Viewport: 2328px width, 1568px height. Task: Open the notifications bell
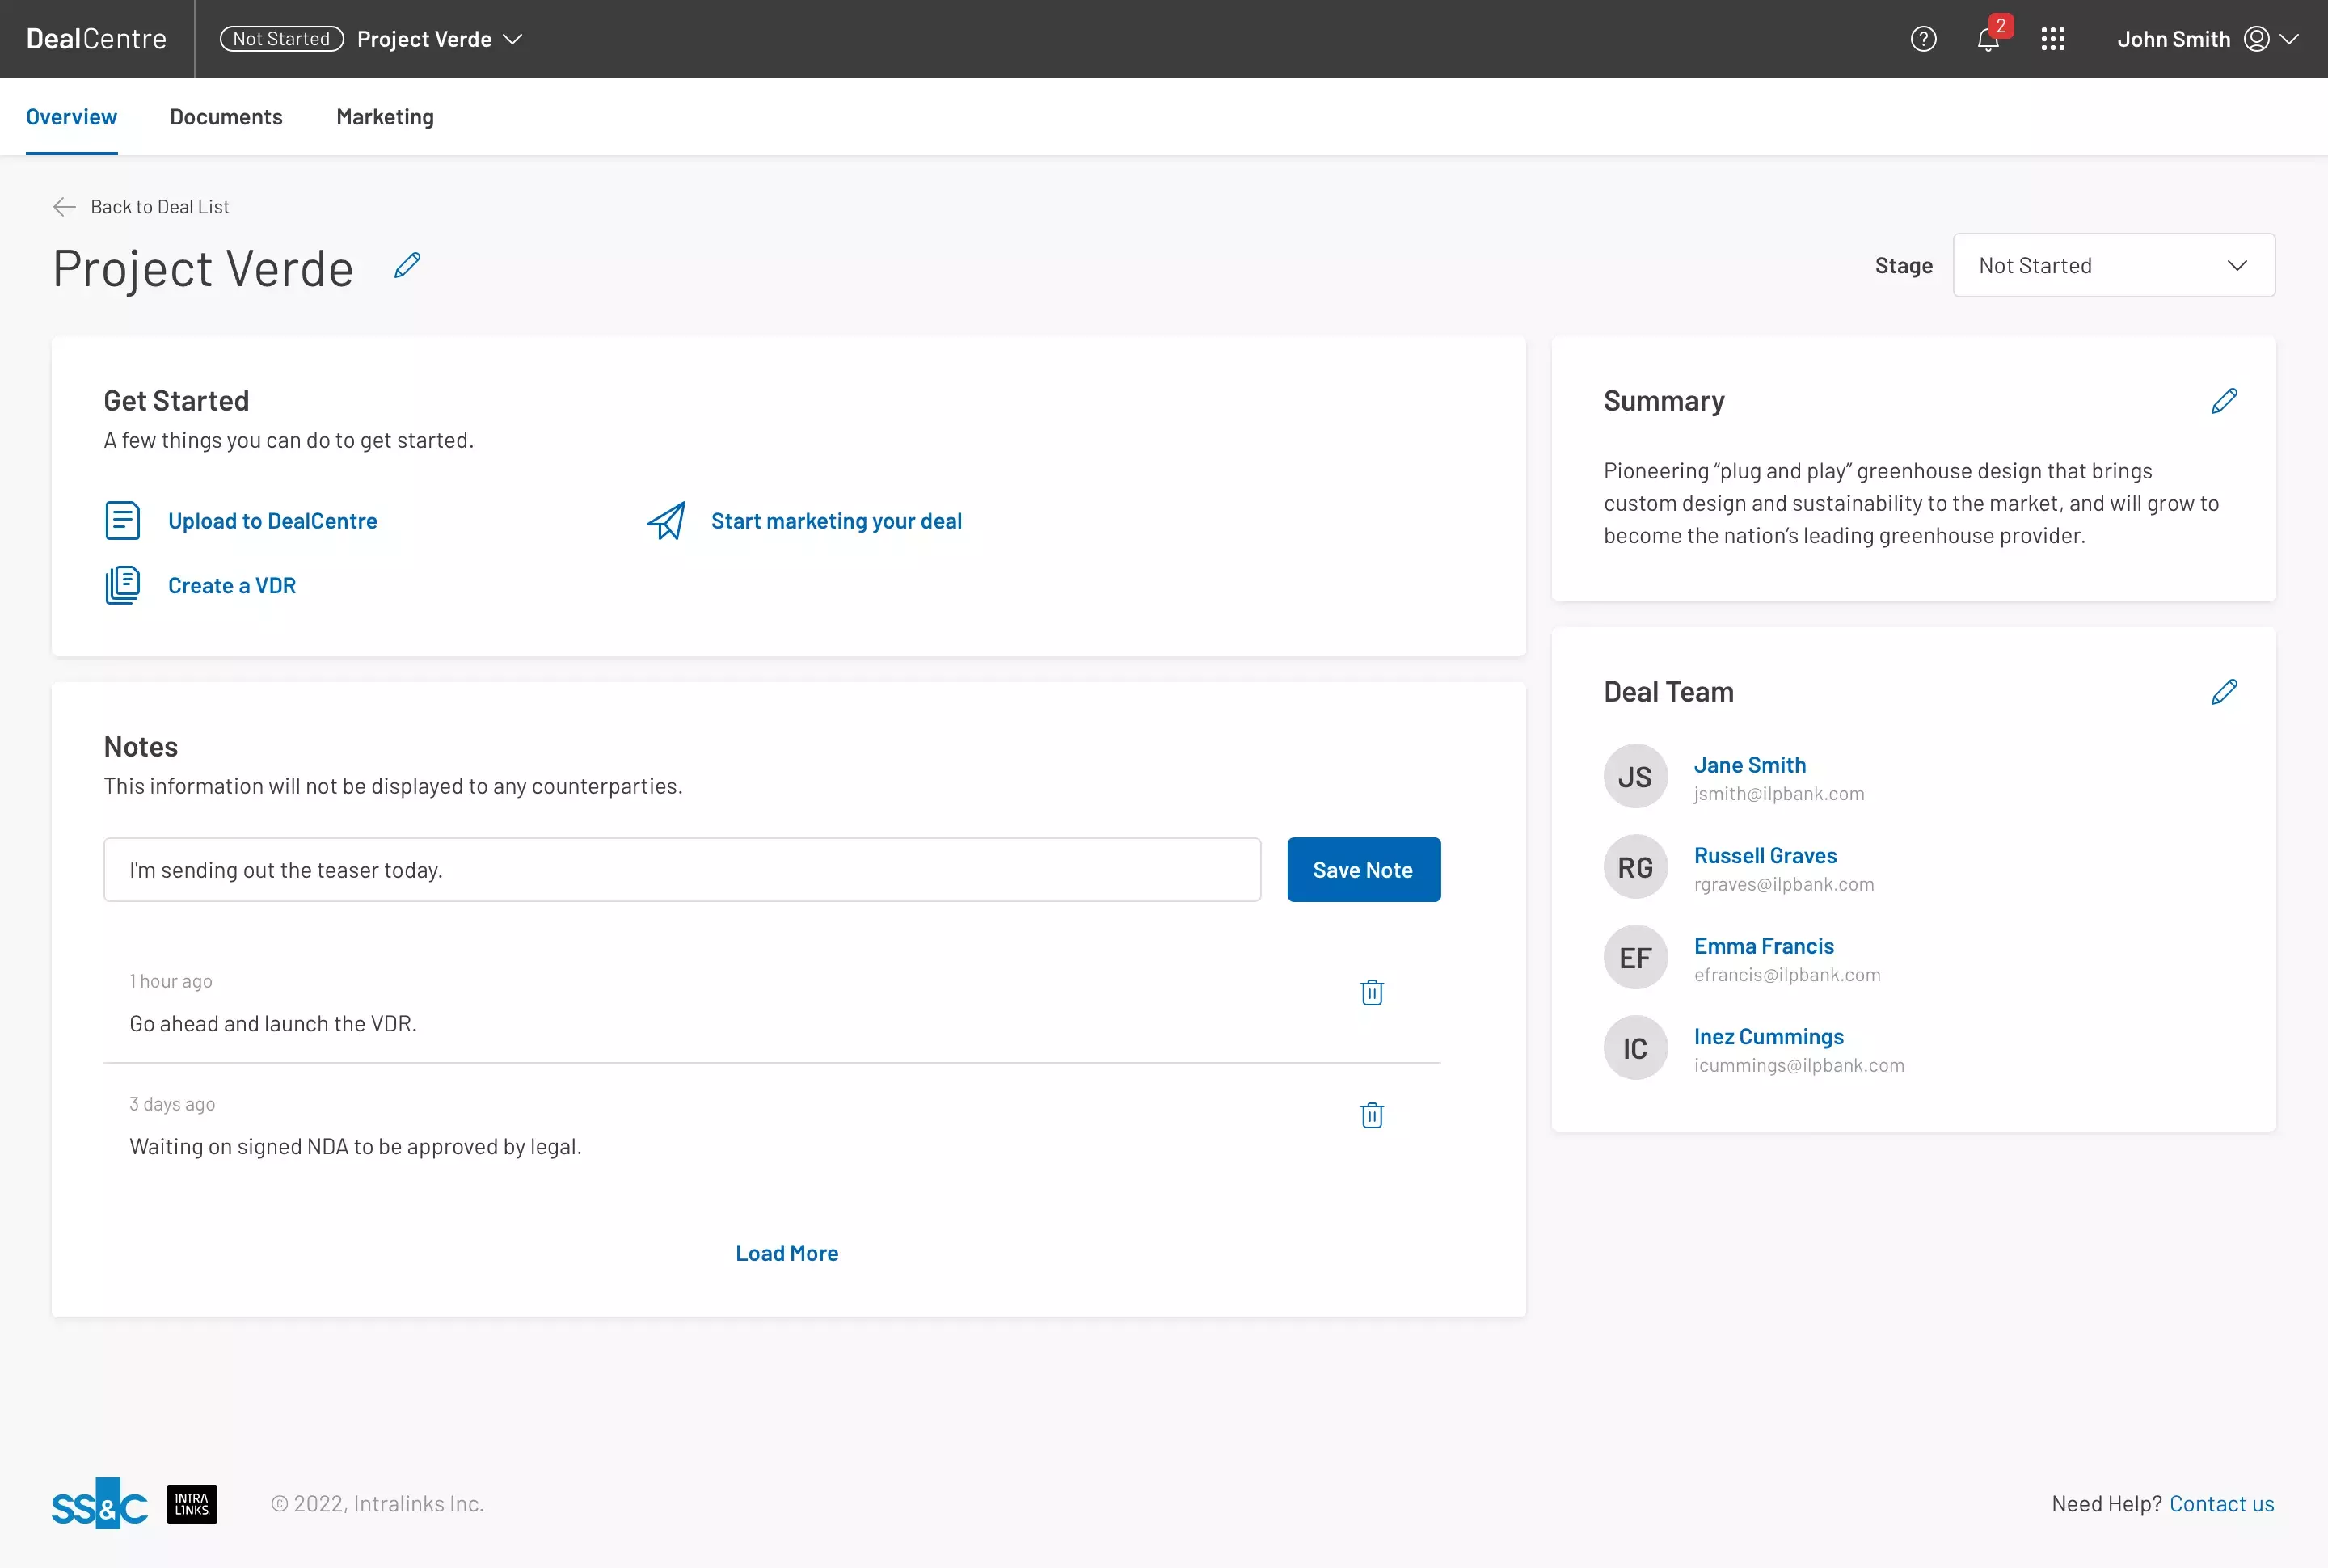coord(1988,39)
